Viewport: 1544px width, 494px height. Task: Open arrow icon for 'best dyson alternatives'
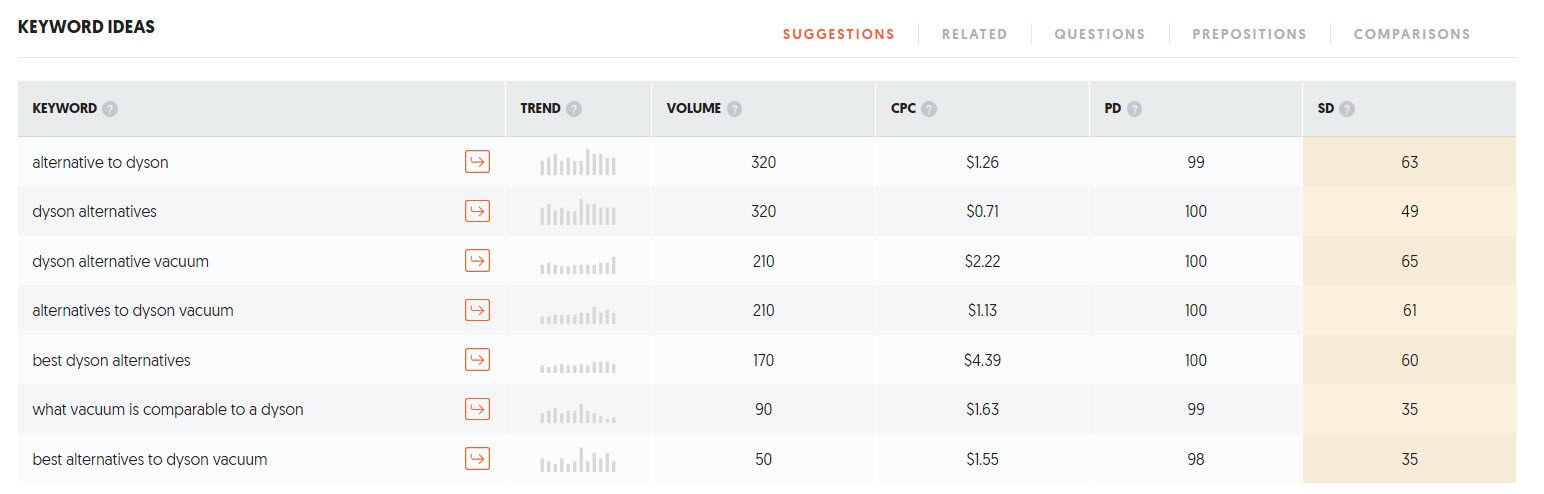tap(477, 360)
